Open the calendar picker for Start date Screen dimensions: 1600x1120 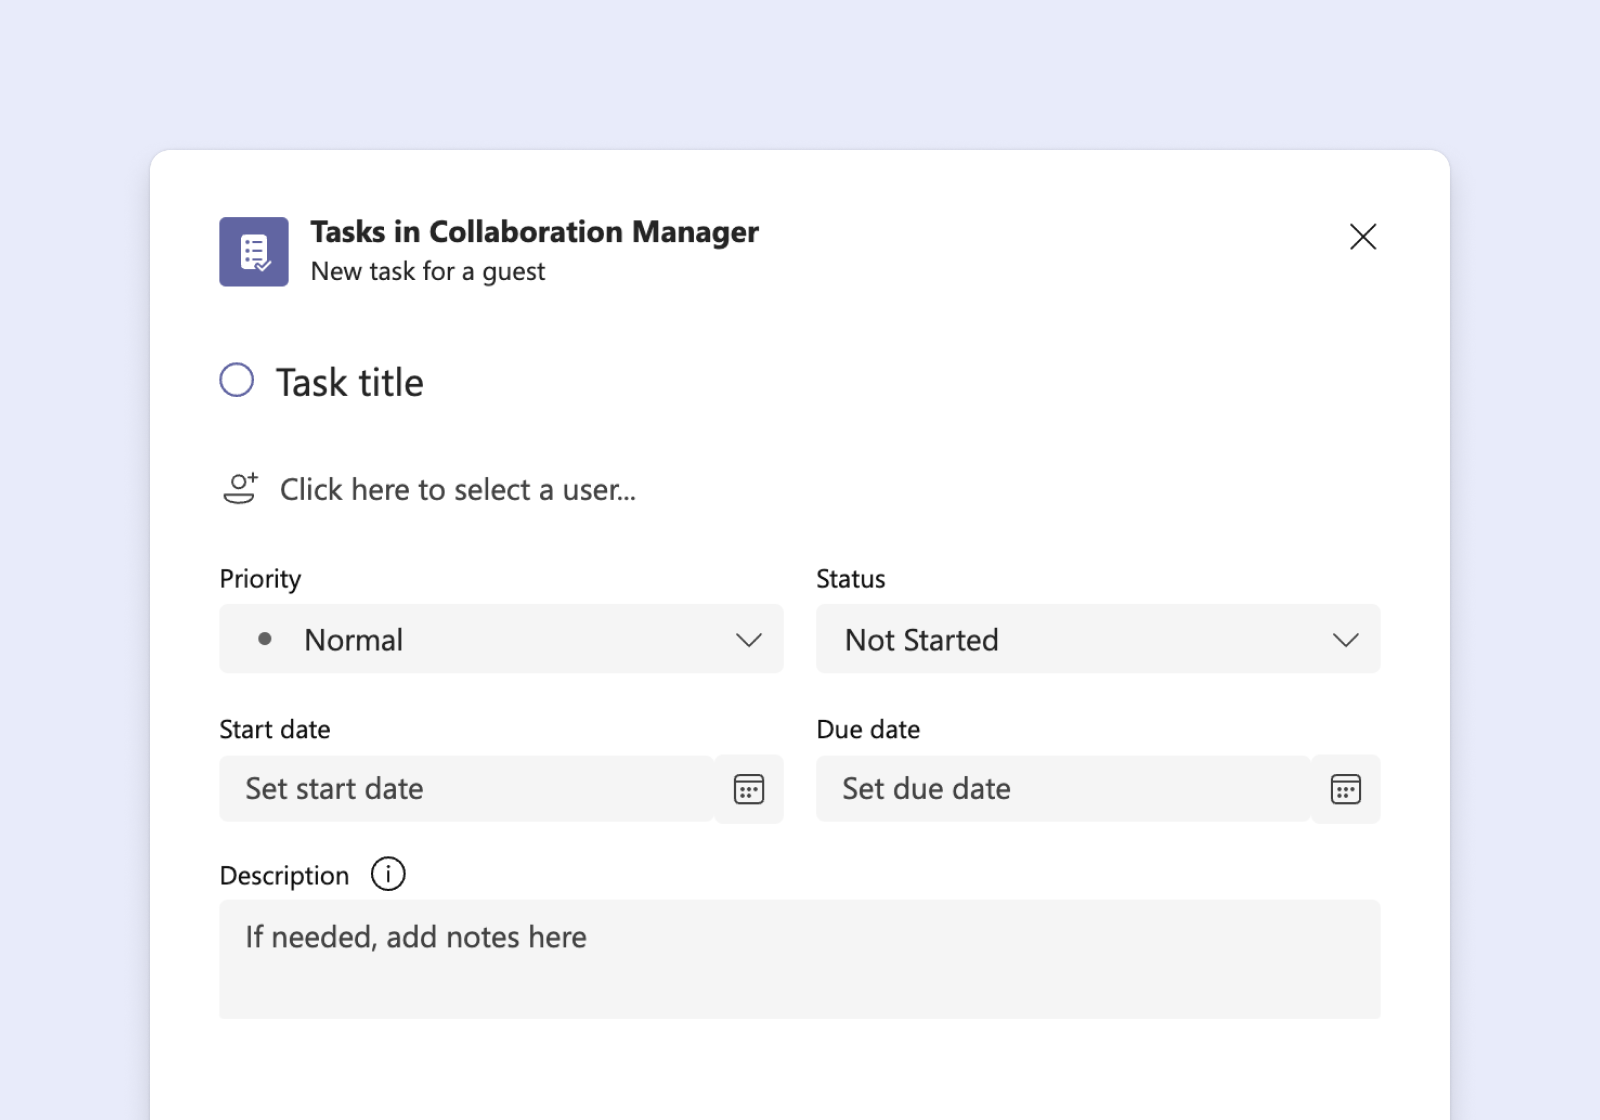coord(748,789)
